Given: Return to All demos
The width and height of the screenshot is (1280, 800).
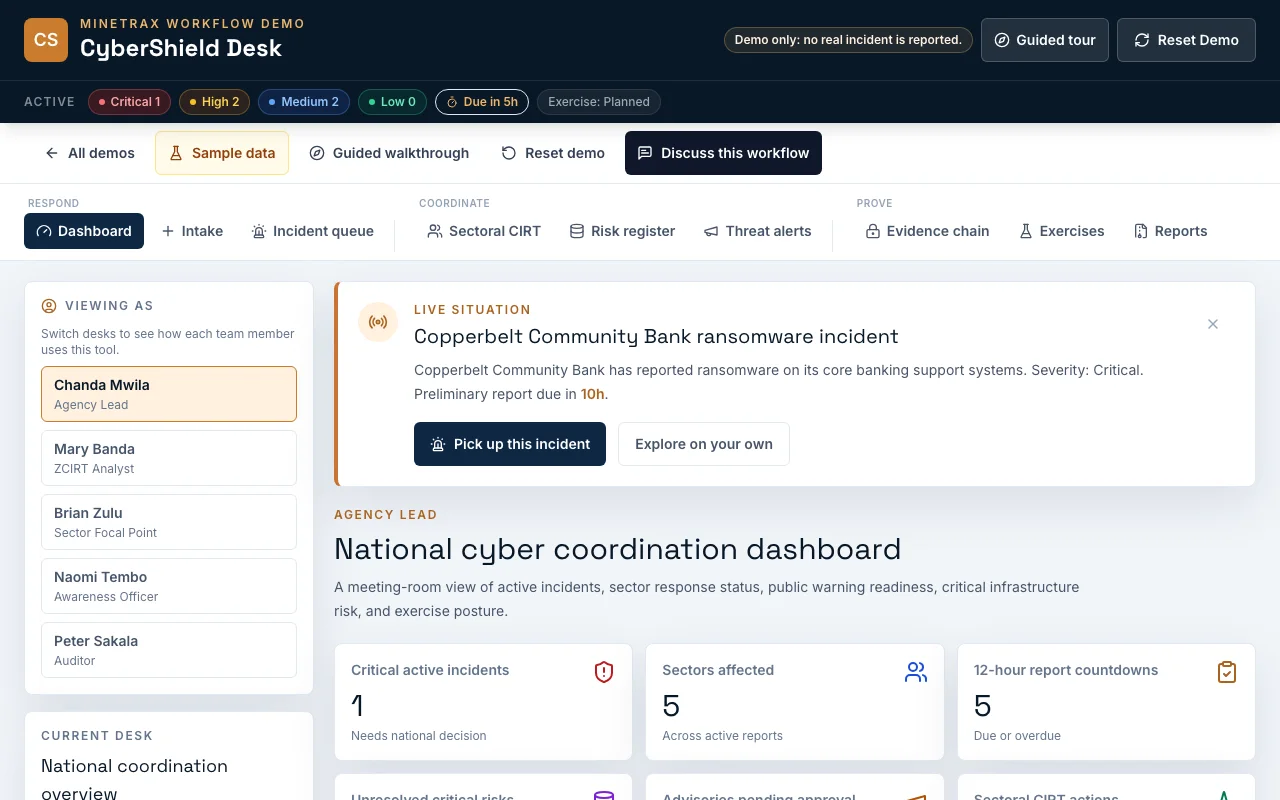Looking at the screenshot, I should point(90,153).
